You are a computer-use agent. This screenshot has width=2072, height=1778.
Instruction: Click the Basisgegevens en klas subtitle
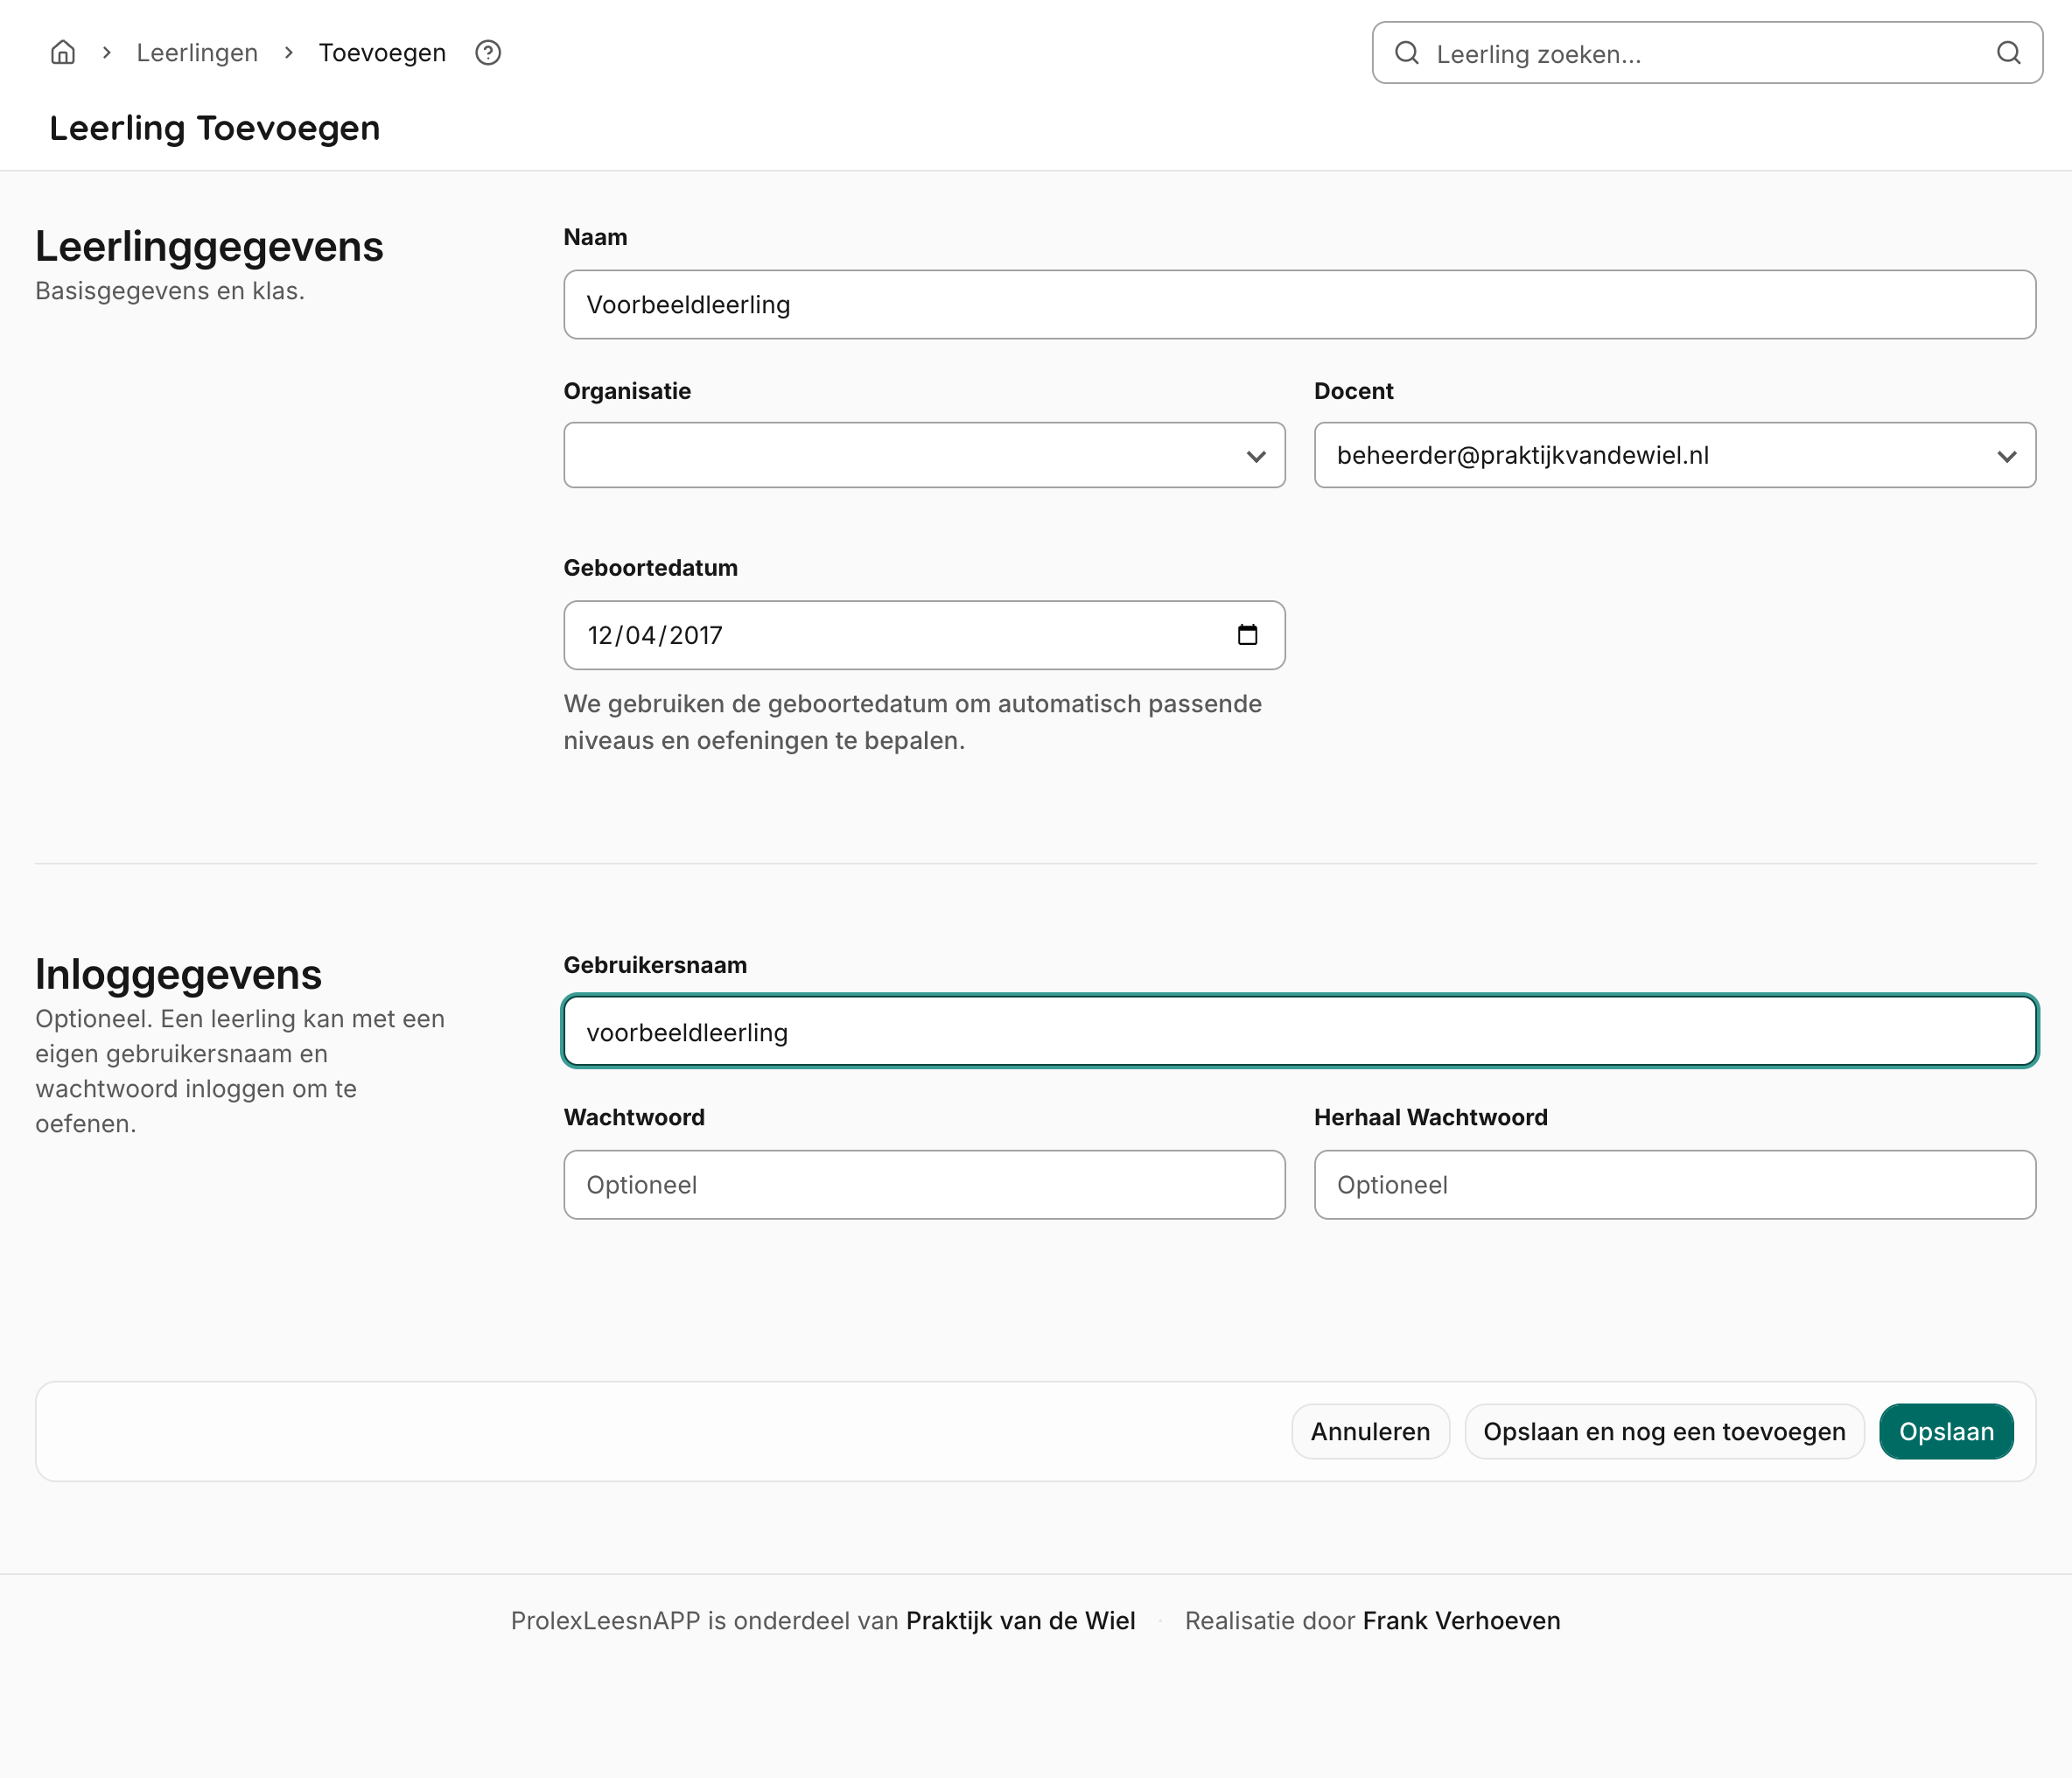[170, 291]
